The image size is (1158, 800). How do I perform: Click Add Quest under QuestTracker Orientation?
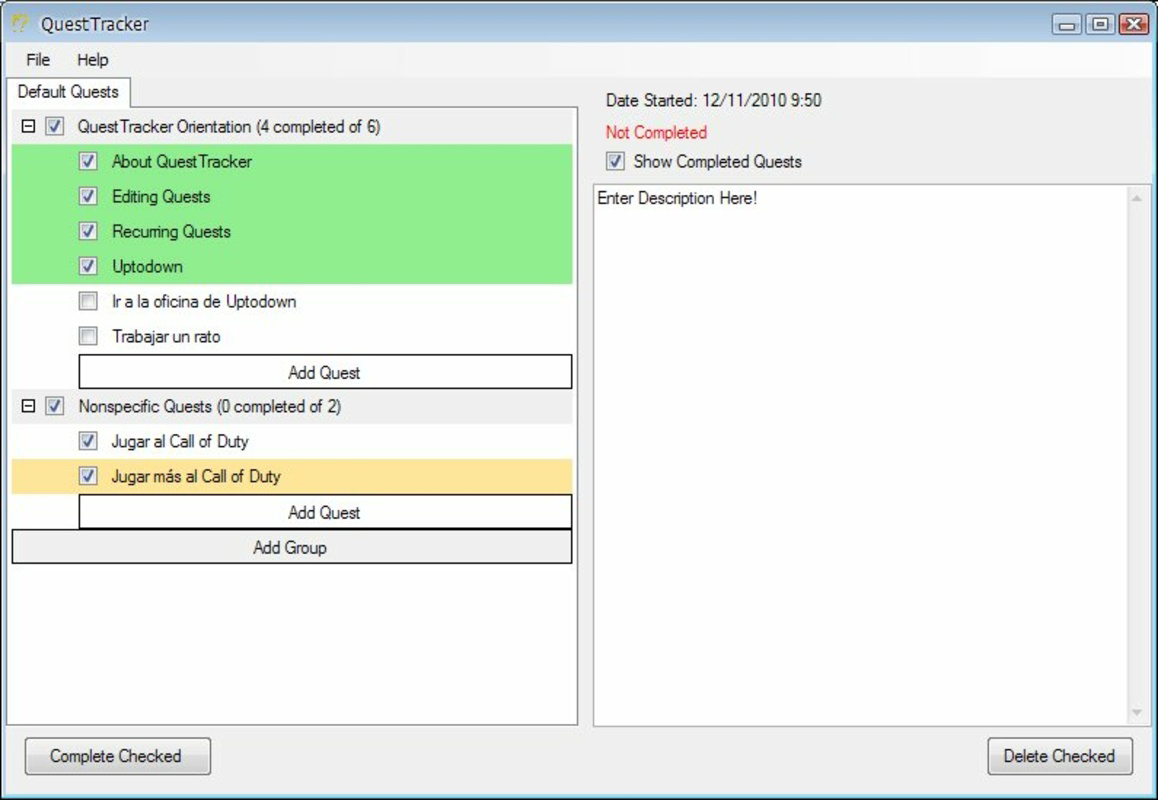pos(325,372)
